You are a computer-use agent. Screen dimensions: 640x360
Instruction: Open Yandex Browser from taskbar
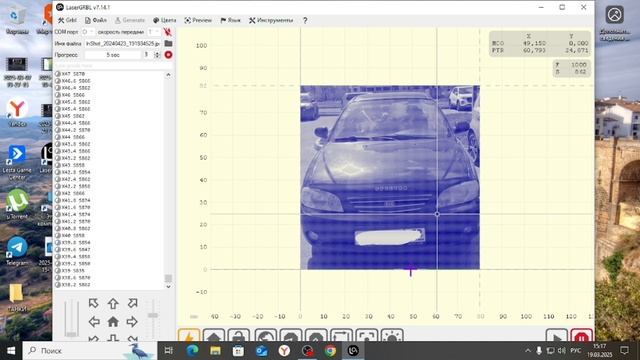tap(284, 351)
